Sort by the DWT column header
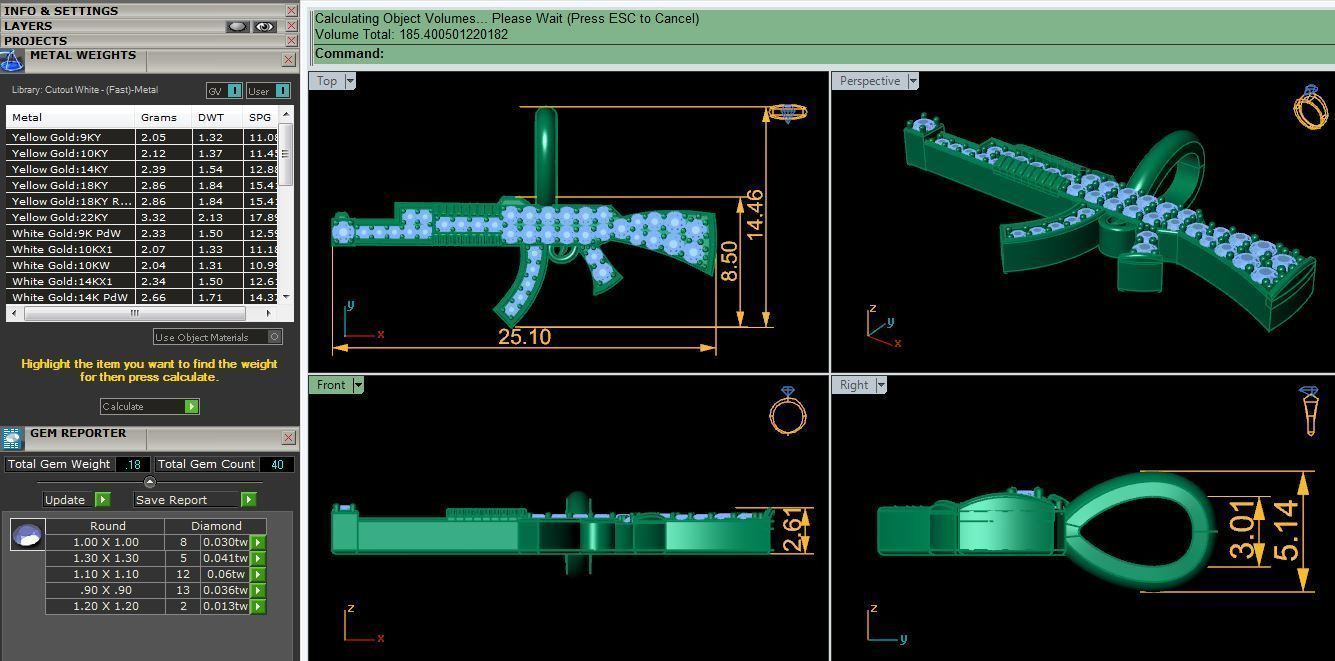 click(x=218, y=117)
